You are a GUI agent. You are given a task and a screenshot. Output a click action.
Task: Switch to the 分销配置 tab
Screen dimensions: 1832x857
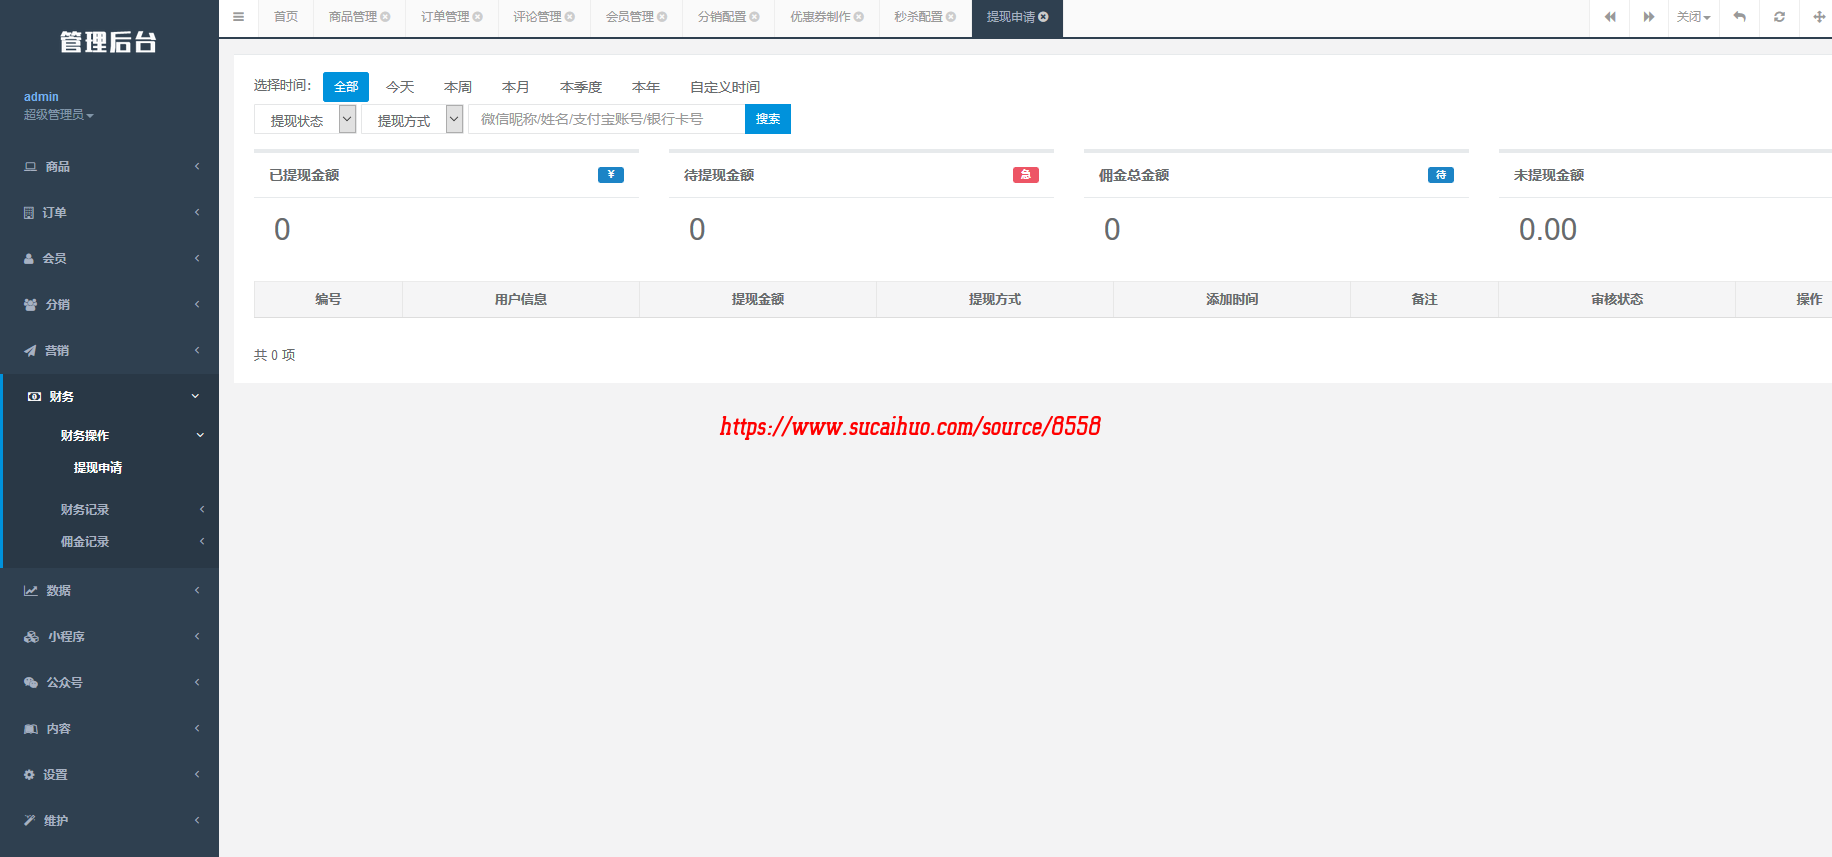coord(722,17)
